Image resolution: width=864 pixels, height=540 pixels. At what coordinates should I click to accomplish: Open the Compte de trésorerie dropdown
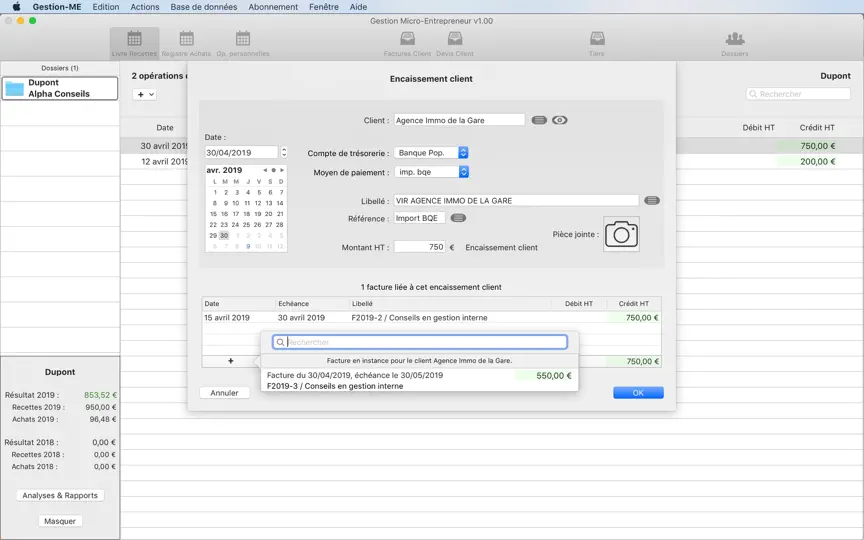tap(431, 153)
